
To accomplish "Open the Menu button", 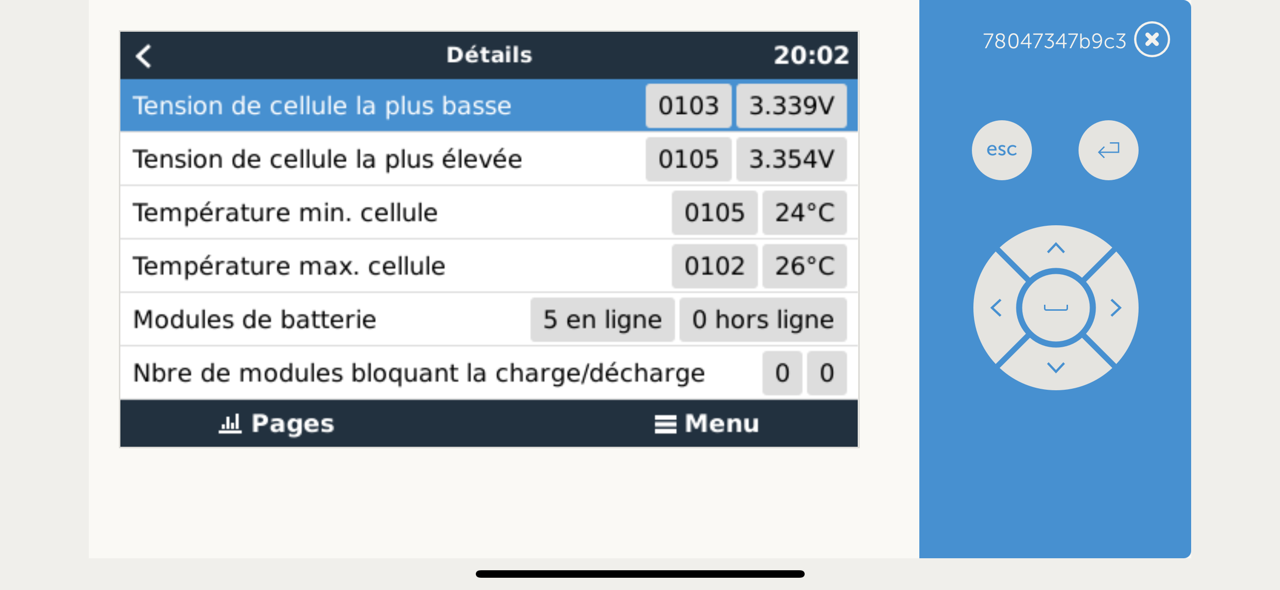I will [x=707, y=424].
